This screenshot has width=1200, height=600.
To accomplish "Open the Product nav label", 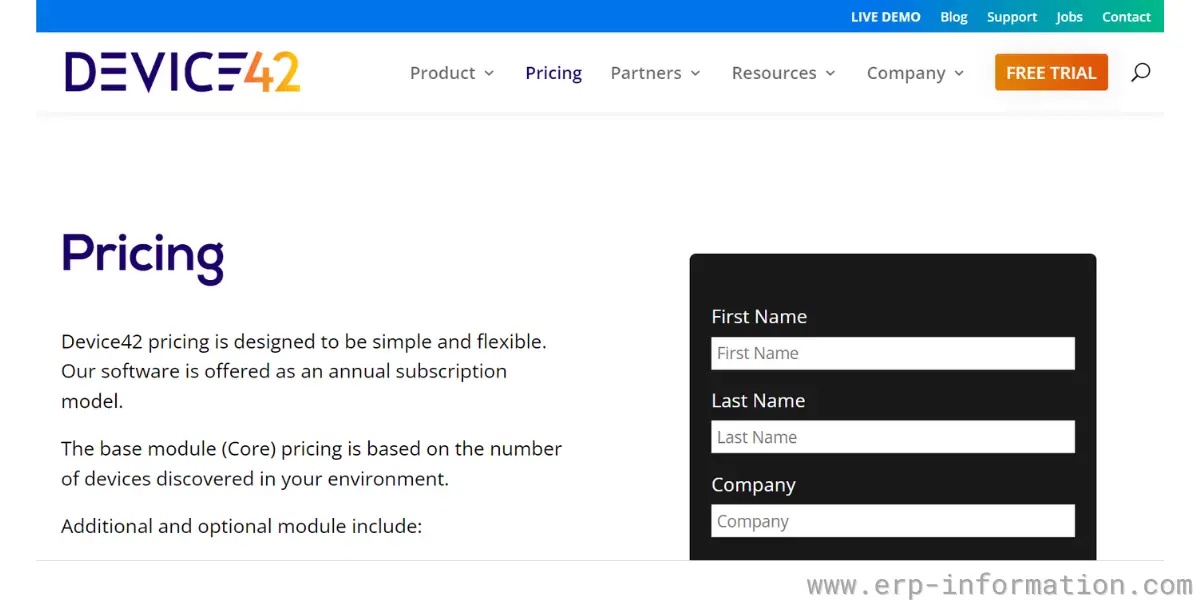I will click(443, 73).
